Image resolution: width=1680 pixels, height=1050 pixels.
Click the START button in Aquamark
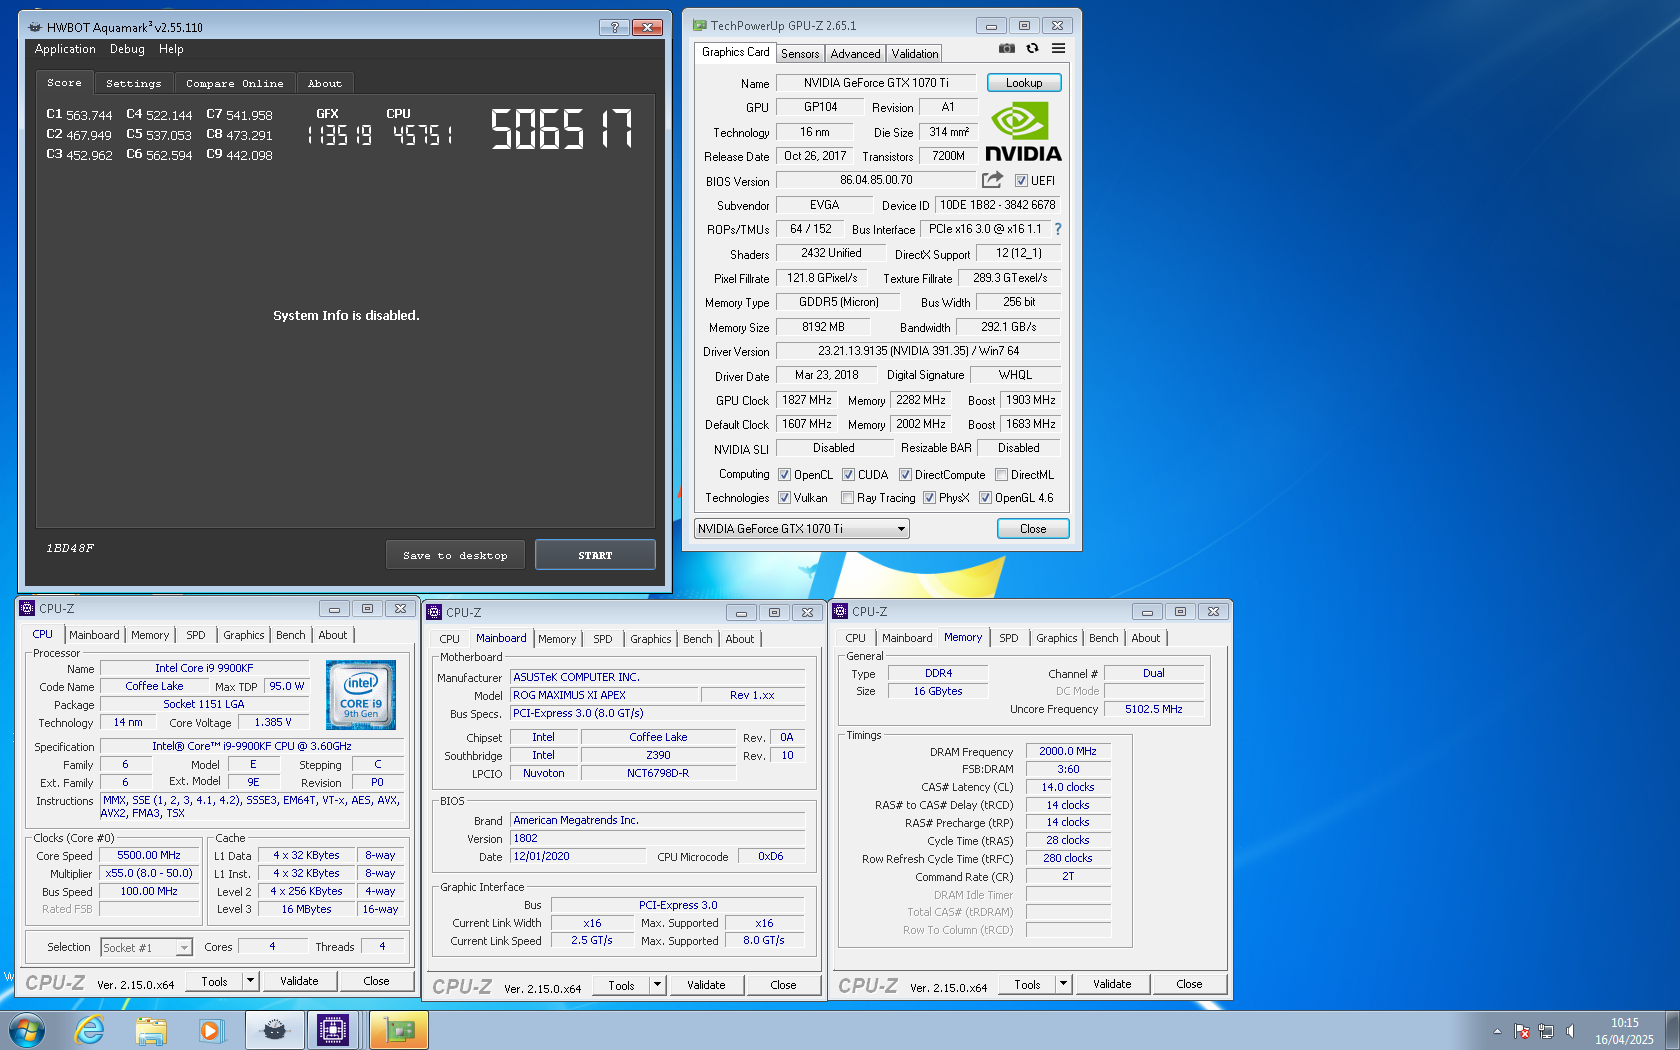click(x=595, y=555)
